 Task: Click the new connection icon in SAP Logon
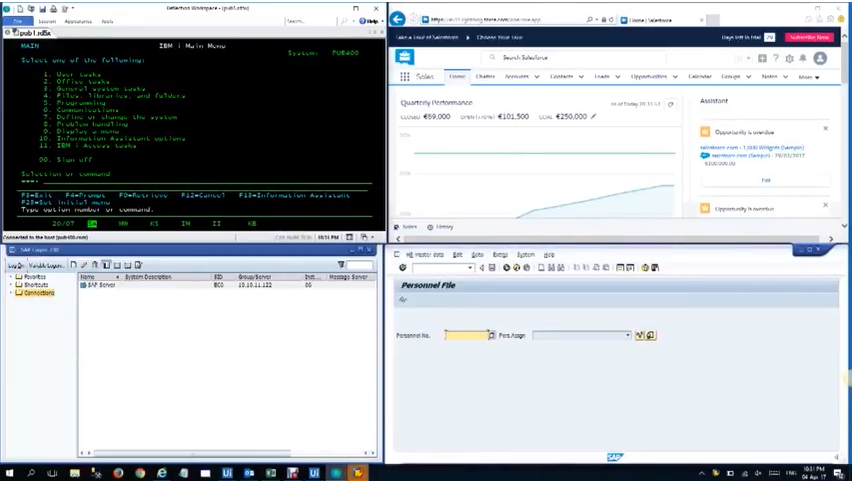coord(73,265)
